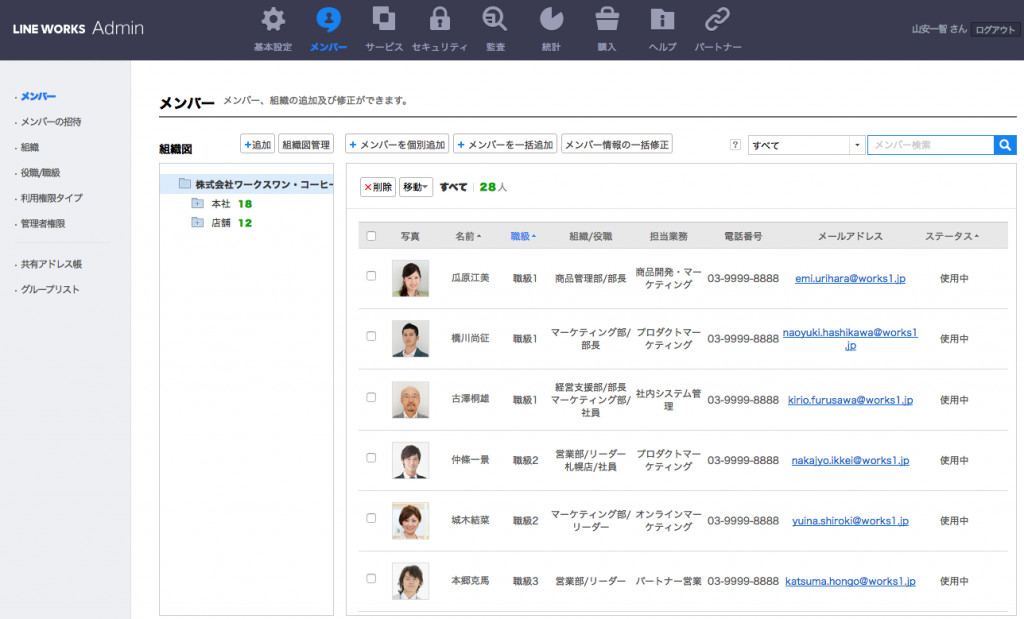Click the blue member search magnifier button
The image size is (1024, 619).
tap(1005, 145)
